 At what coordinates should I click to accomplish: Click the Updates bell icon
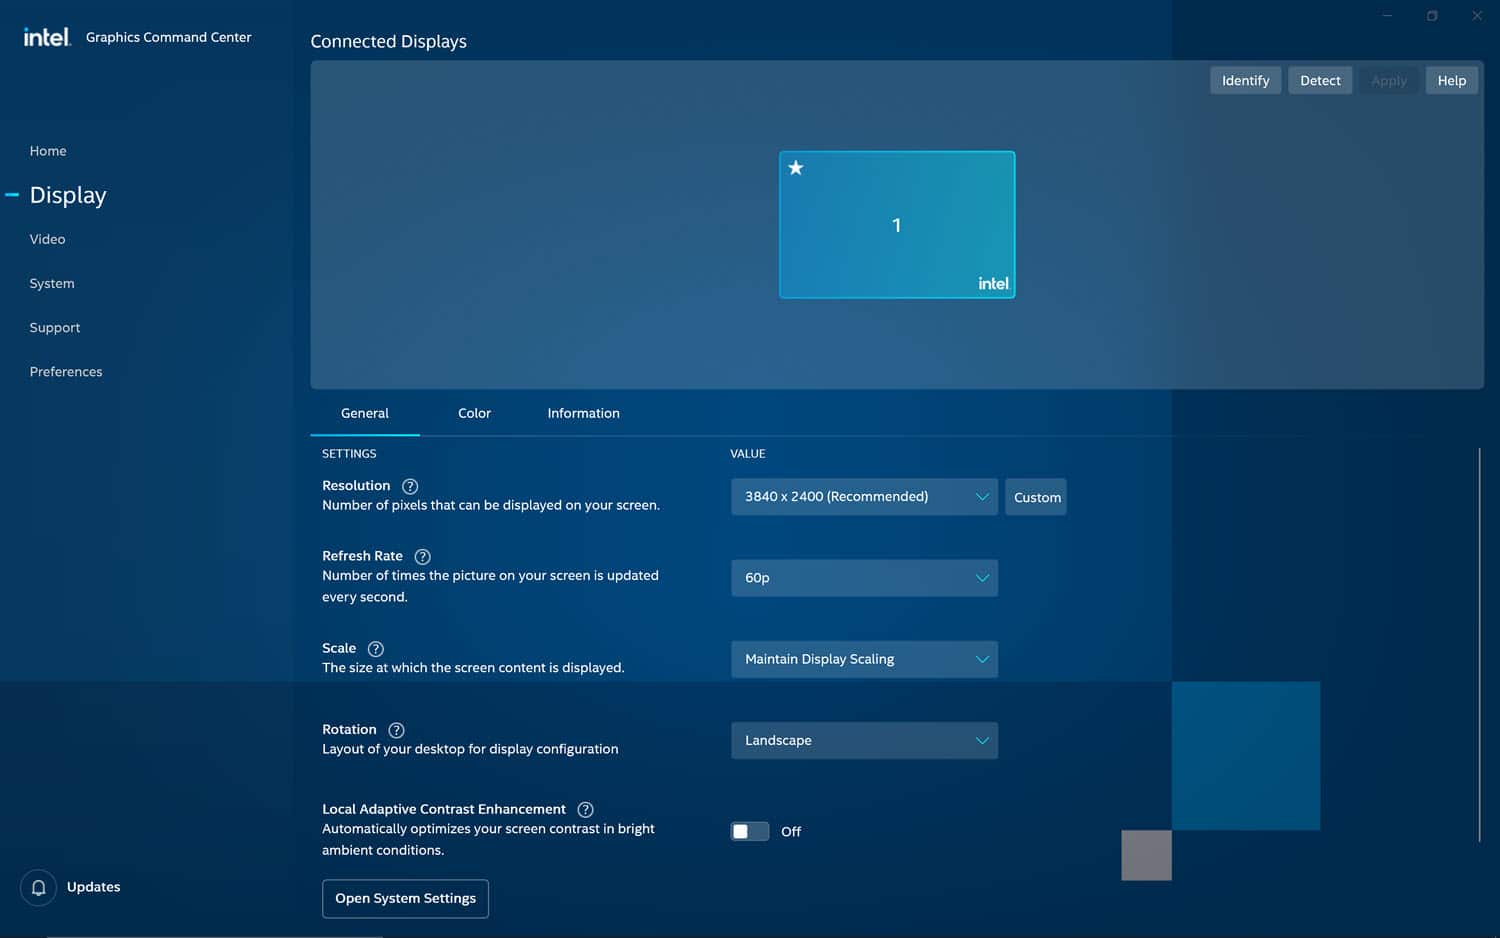click(x=38, y=887)
